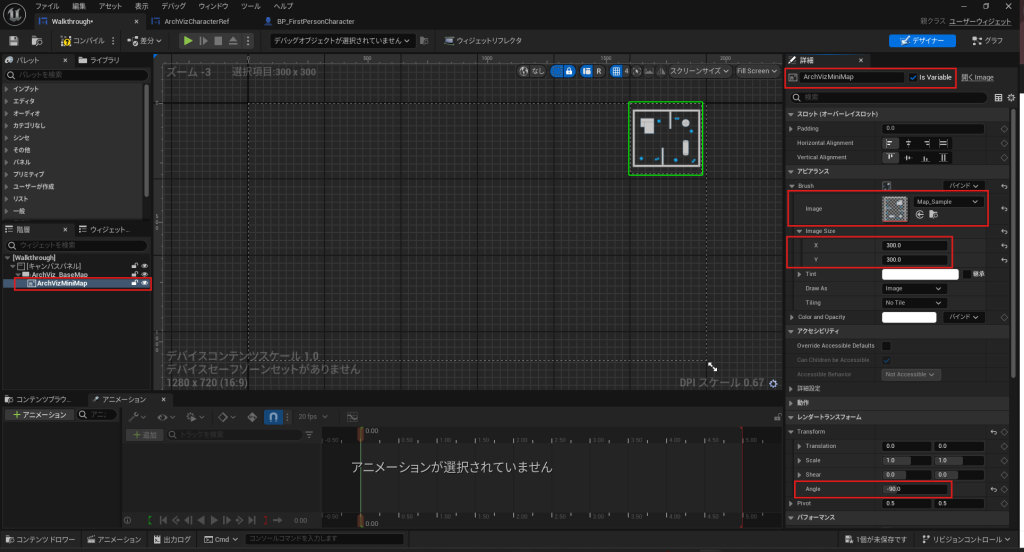
Task: Switch to the BP_FirstPersonCharacter tab
Action: pos(315,21)
